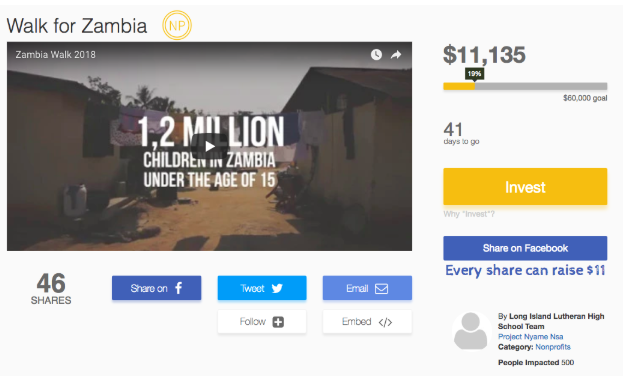627x377 pixels.
Task: Click the large Share on Facebook button
Action: [525, 248]
